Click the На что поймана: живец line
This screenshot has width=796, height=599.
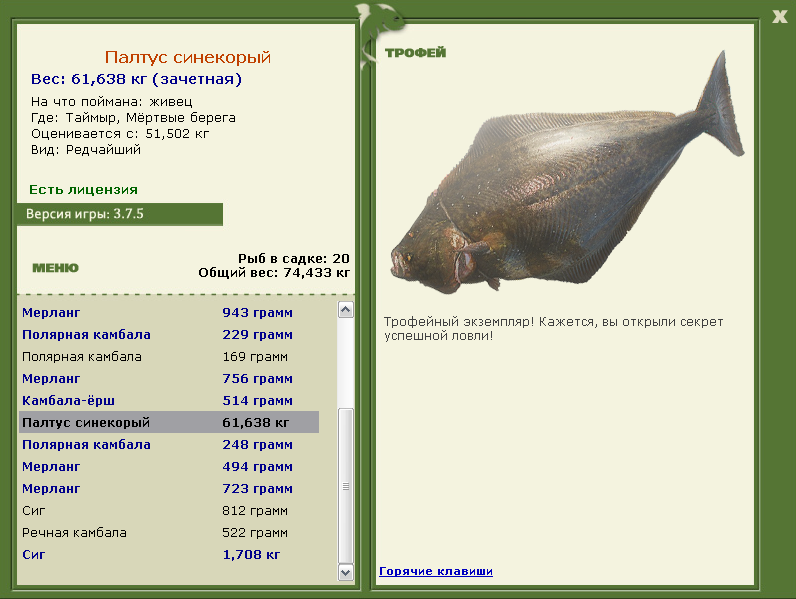tap(112, 102)
